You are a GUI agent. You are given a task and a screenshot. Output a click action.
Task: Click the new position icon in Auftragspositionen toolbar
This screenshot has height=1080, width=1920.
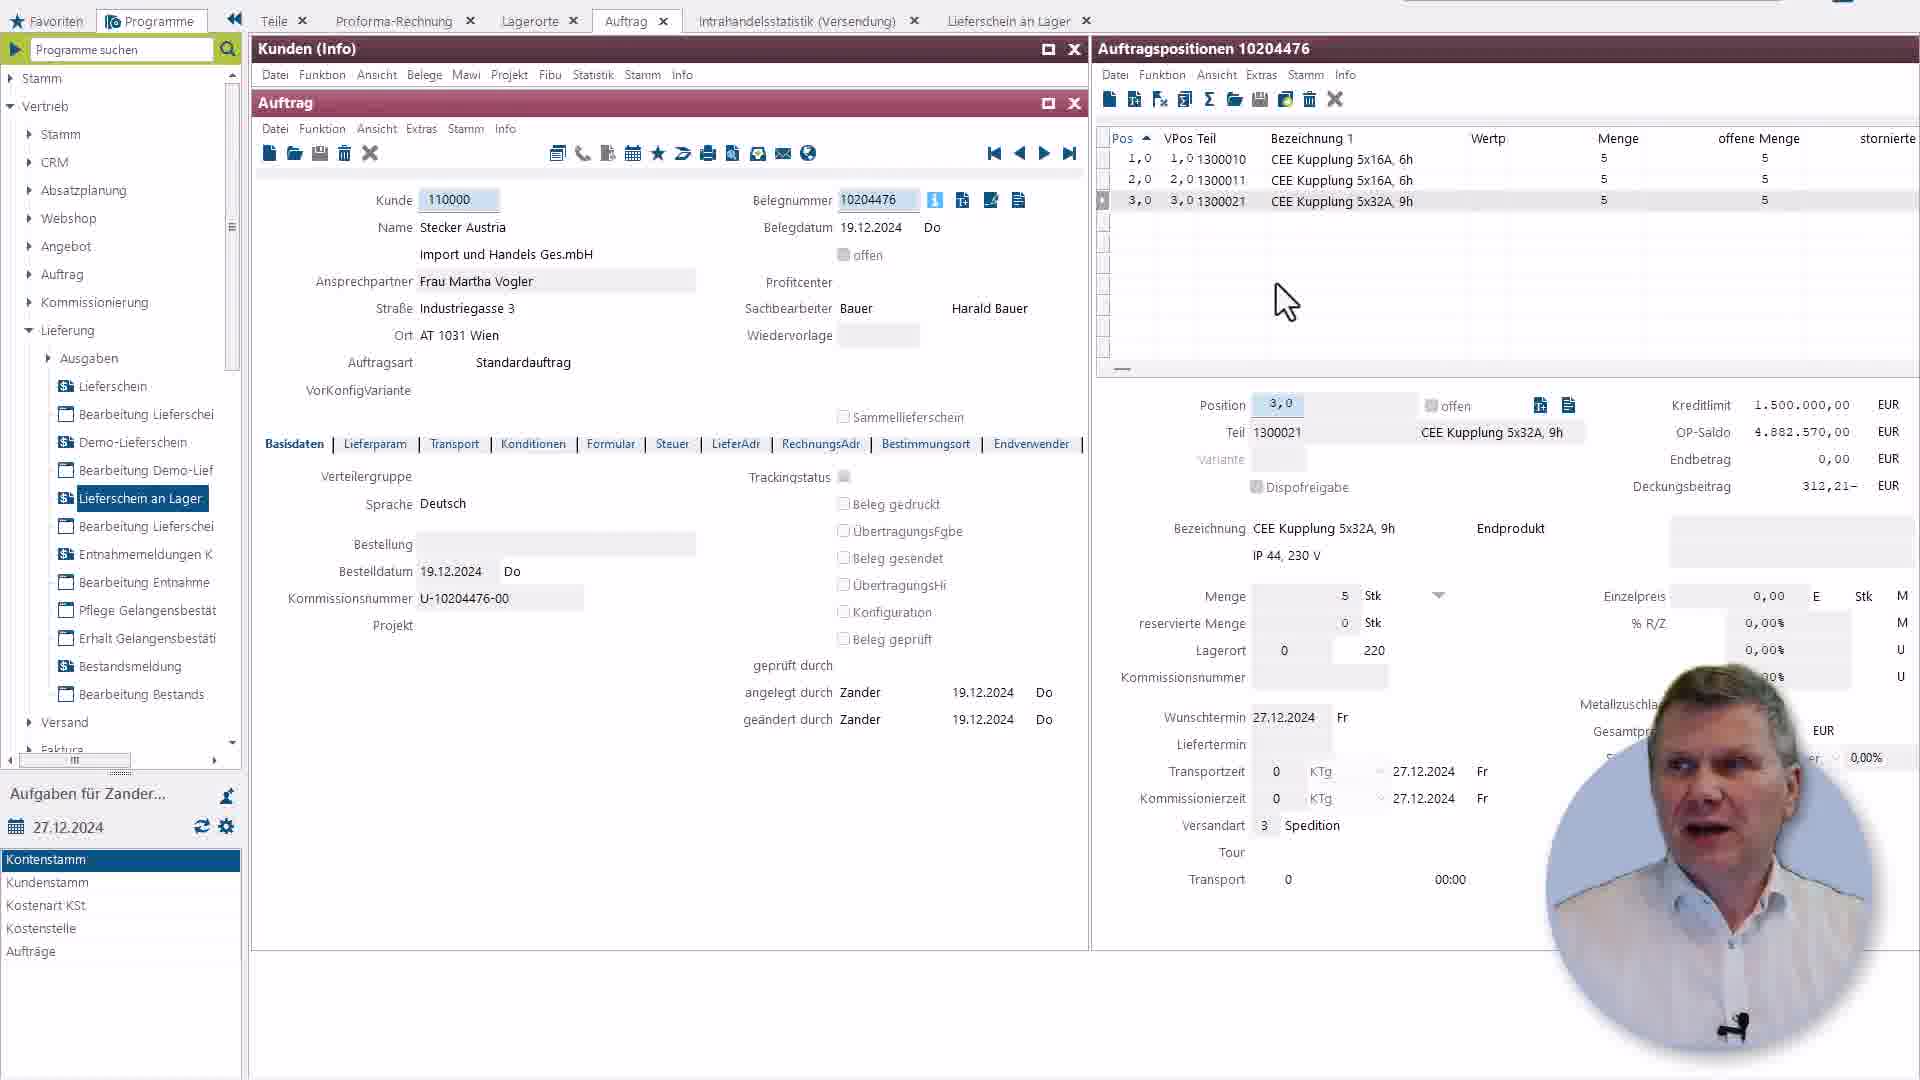[x=1109, y=99]
